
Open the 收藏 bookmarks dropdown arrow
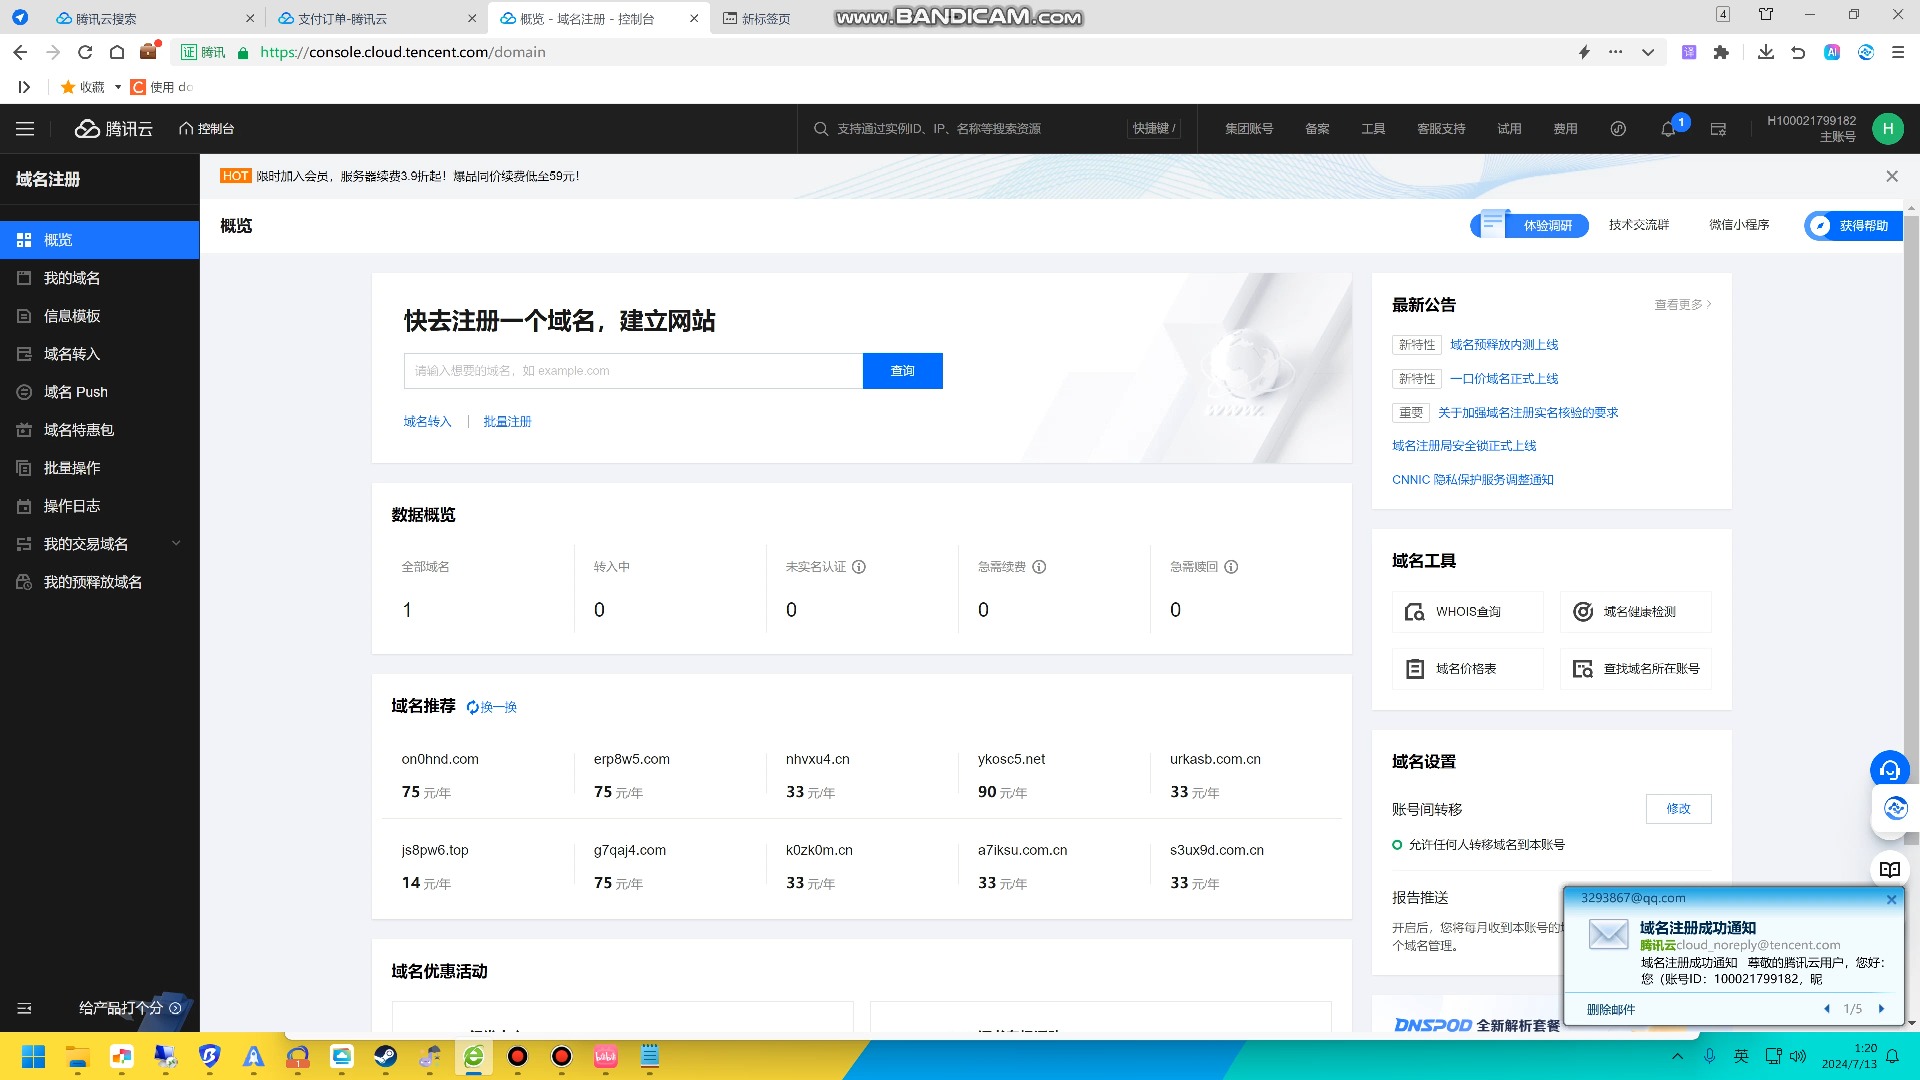(x=117, y=88)
